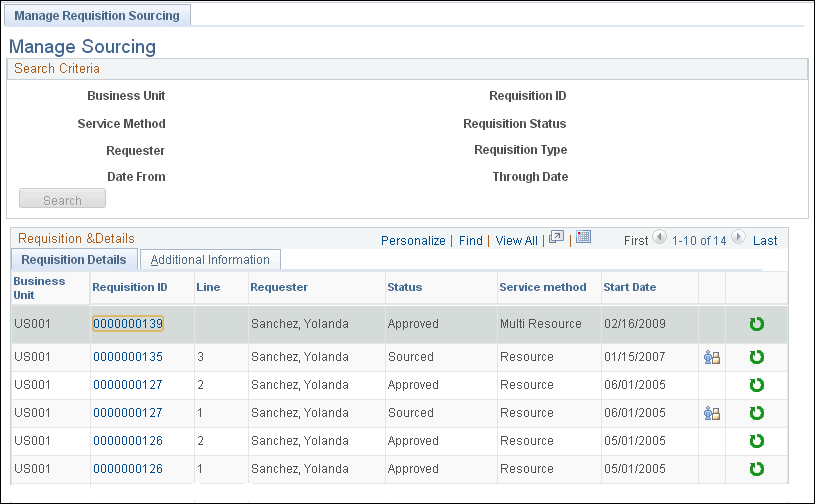
Task: Click refresh icon in 0000000127 line 1 row
Action: [x=756, y=414]
